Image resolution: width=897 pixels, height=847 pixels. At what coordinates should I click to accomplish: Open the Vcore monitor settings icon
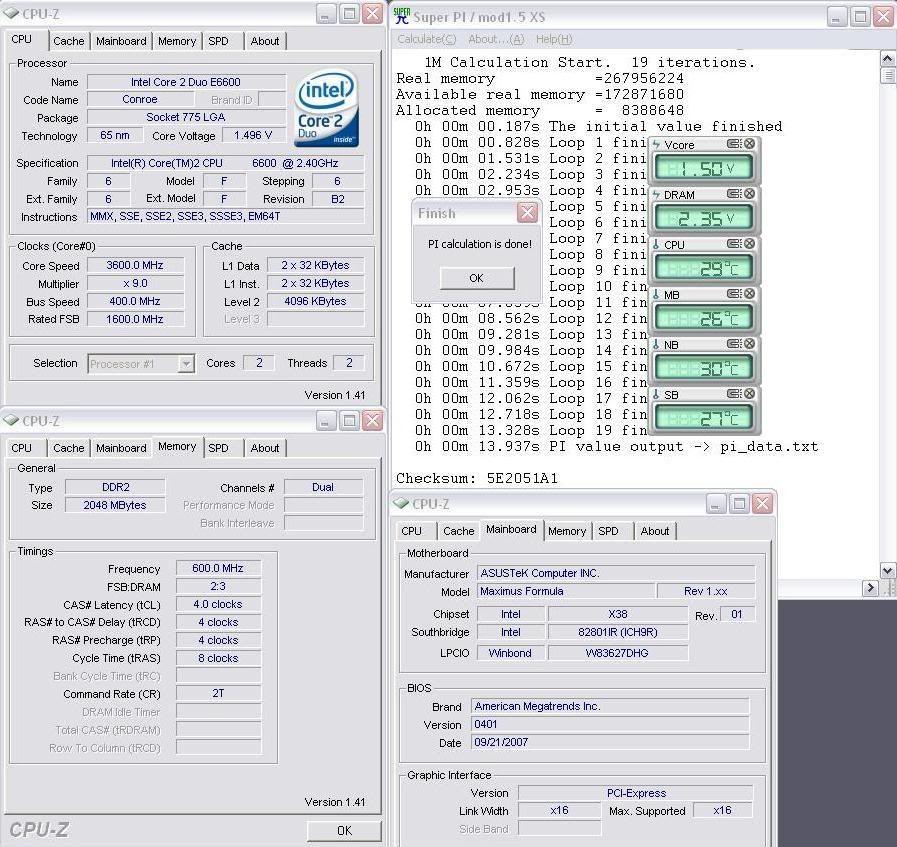734,144
